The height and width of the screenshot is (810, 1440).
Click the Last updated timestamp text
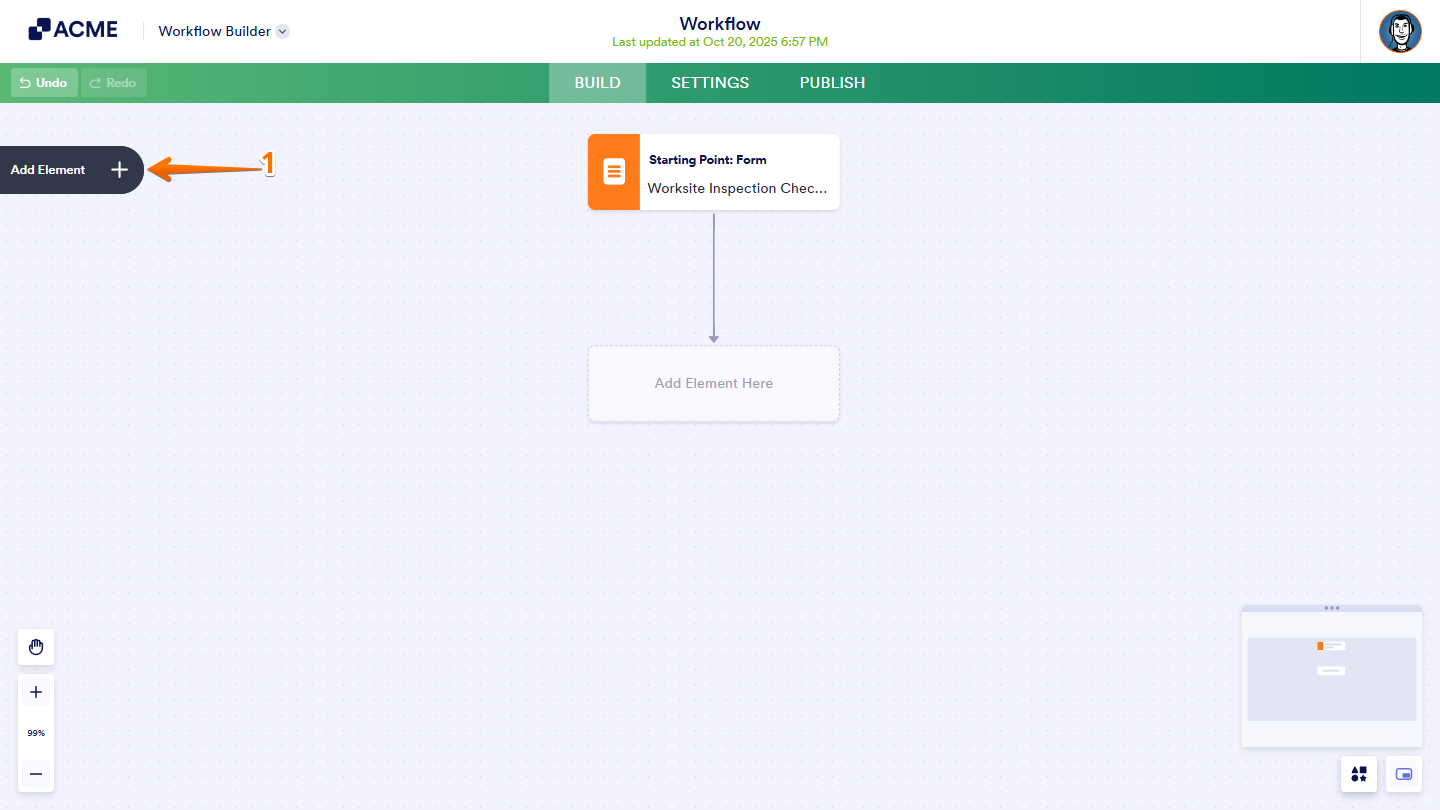point(720,42)
